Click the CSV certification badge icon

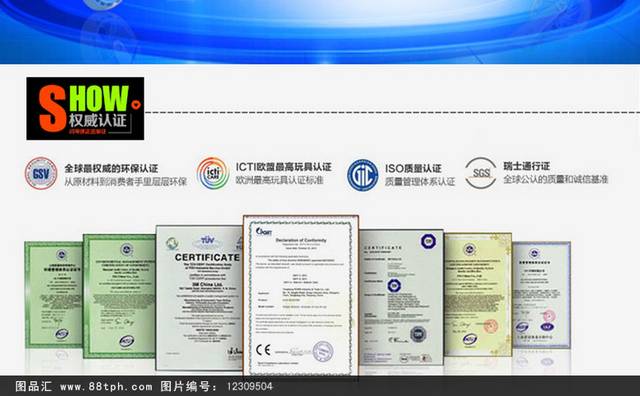click(41, 174)
